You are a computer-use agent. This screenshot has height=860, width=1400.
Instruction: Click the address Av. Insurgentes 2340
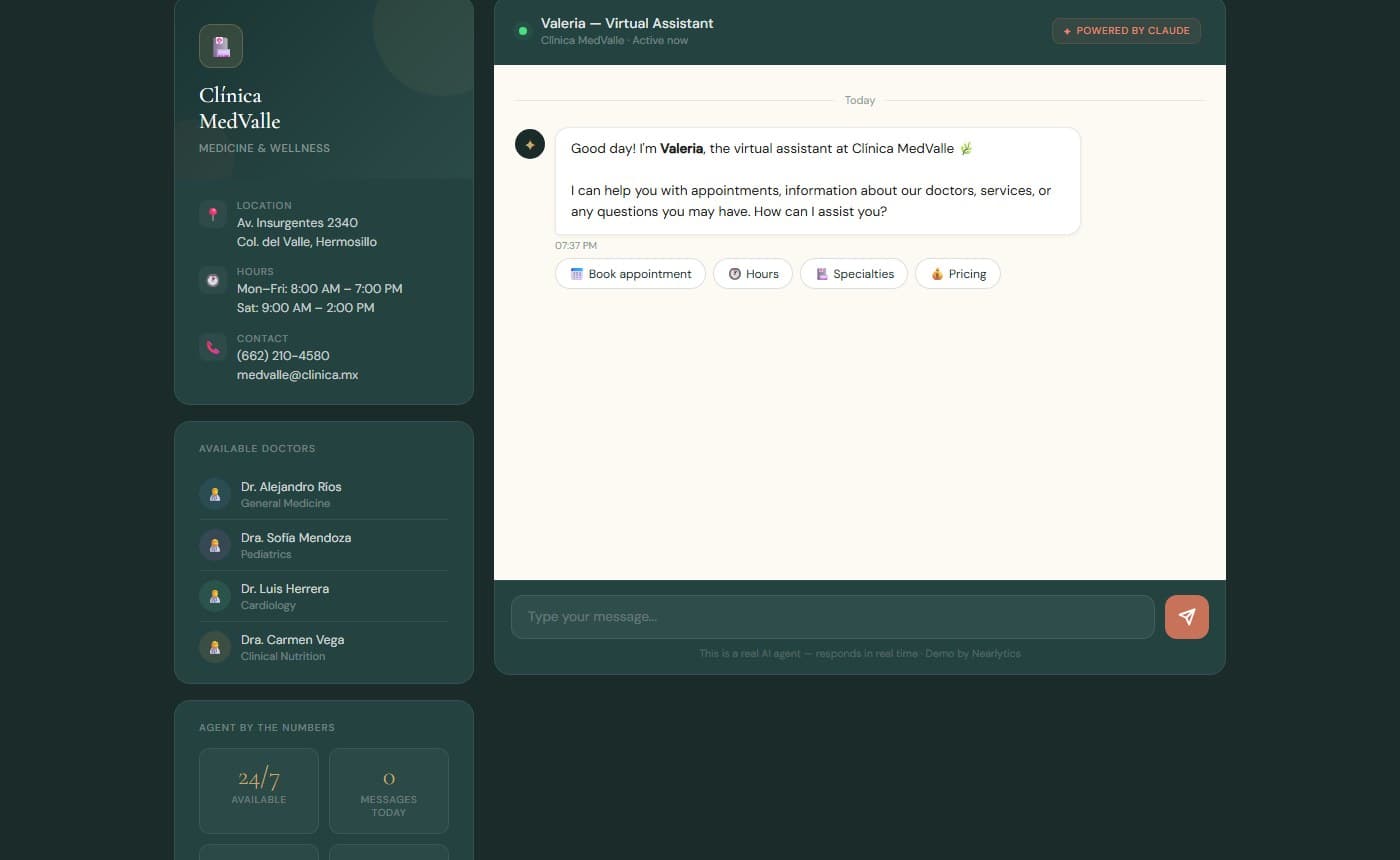[297, 223]
